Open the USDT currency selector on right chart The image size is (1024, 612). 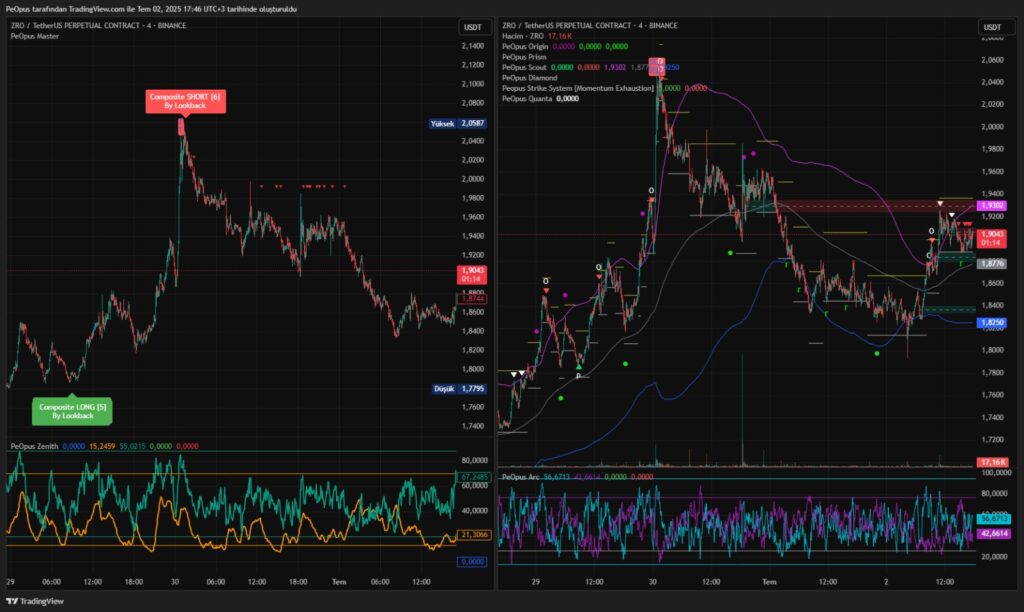[x=992, y=27]
